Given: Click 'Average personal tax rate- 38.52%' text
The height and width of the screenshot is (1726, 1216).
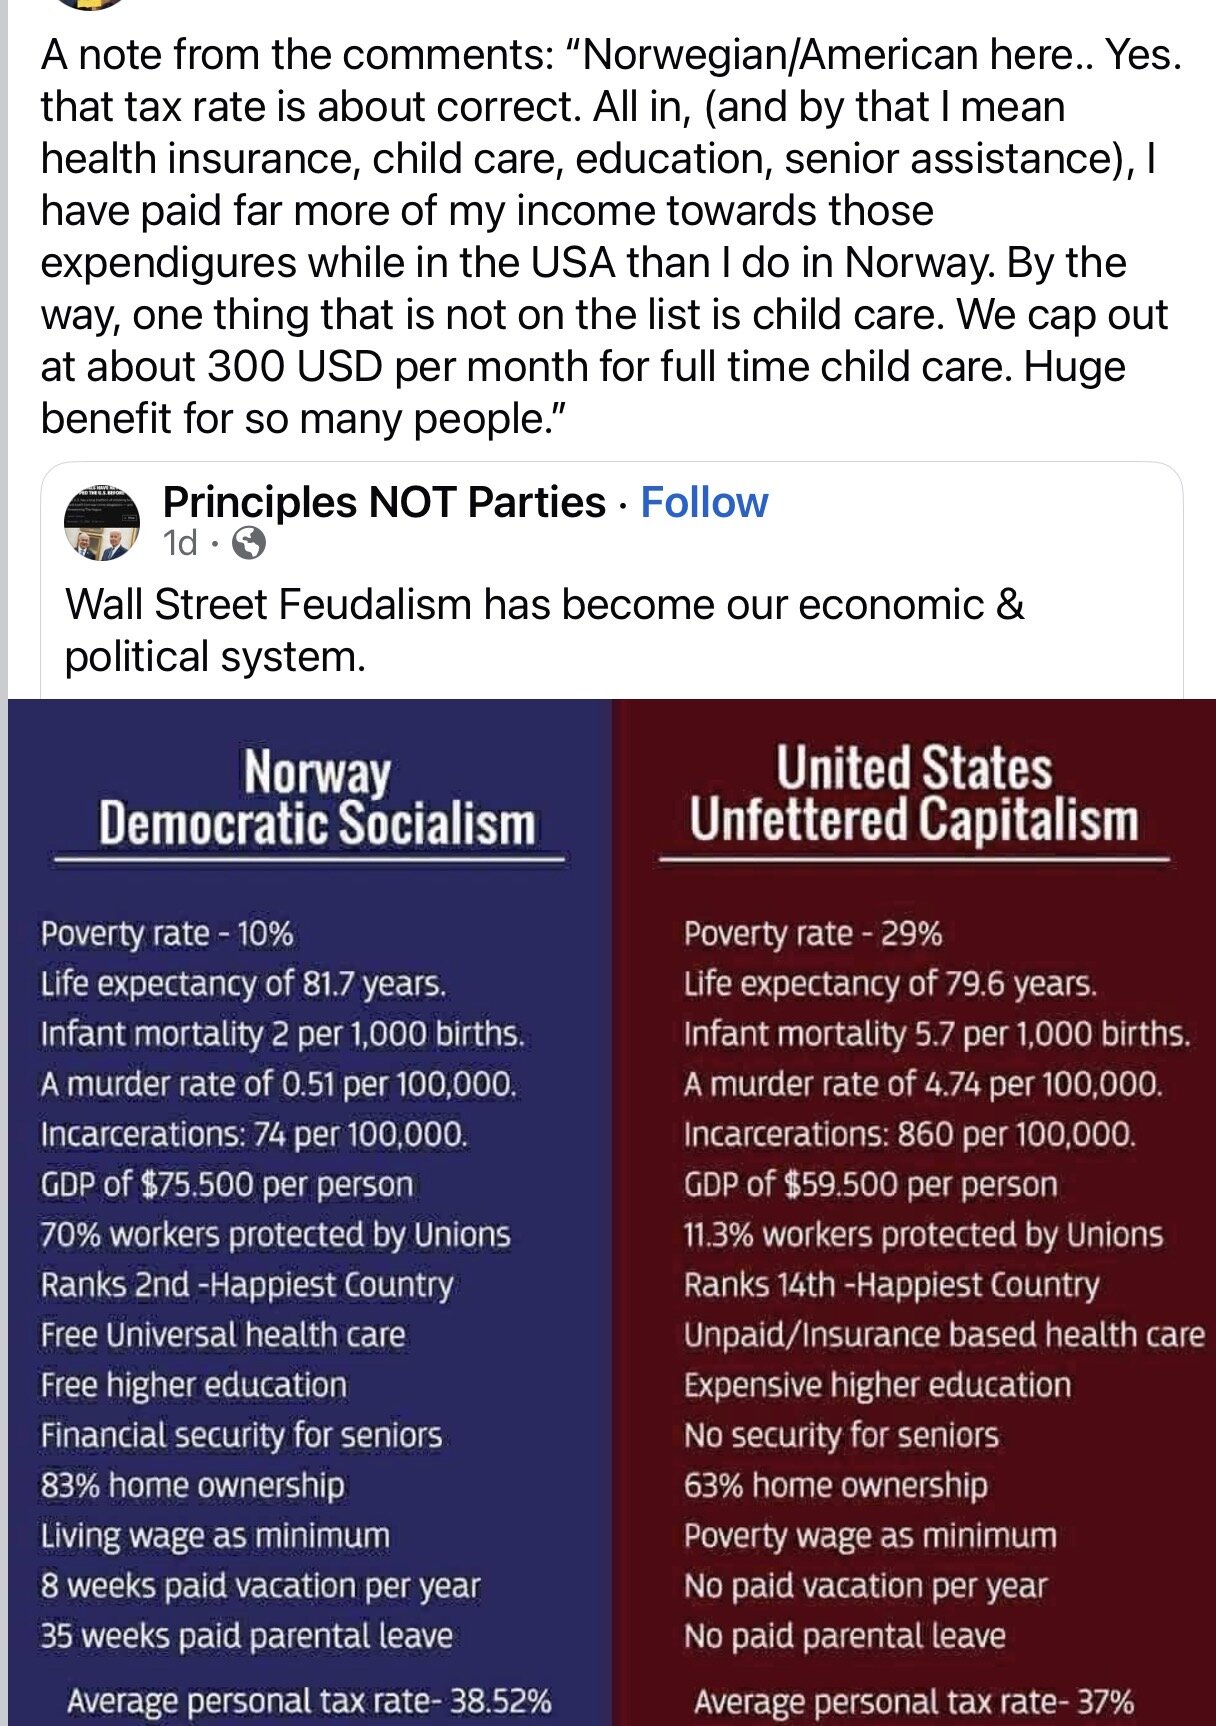Looking at the screenshot, I should coord(309,1701).
